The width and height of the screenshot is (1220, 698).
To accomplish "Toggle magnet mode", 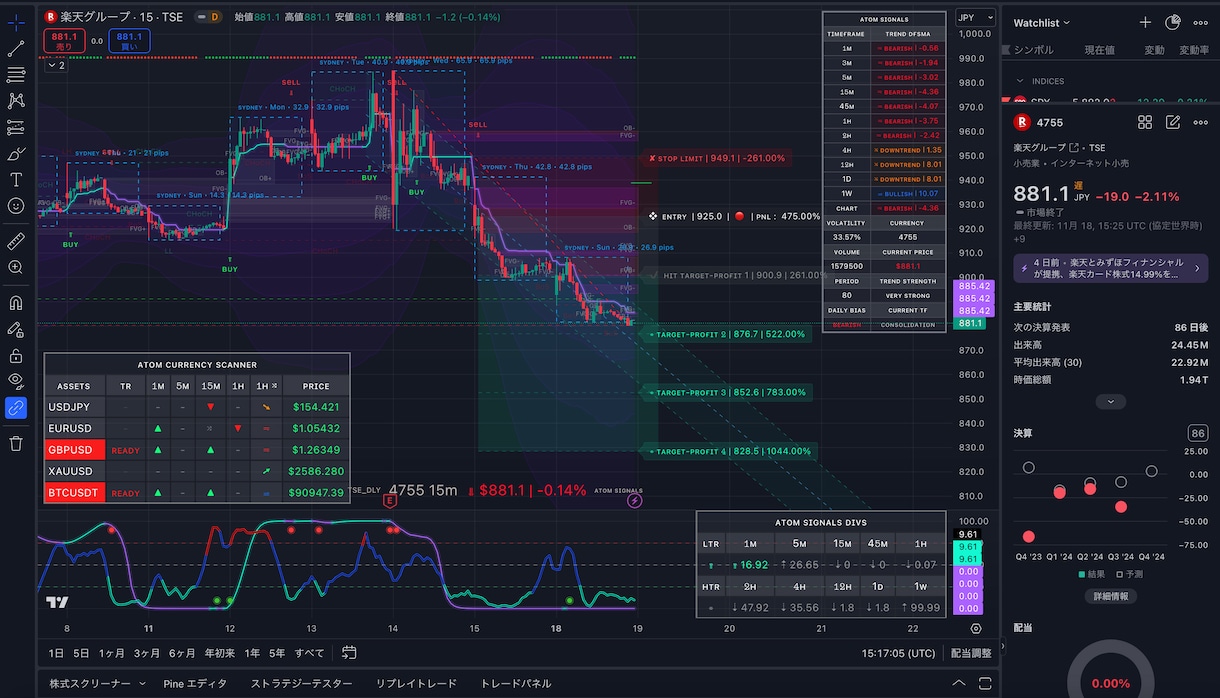I will point(16,303).
